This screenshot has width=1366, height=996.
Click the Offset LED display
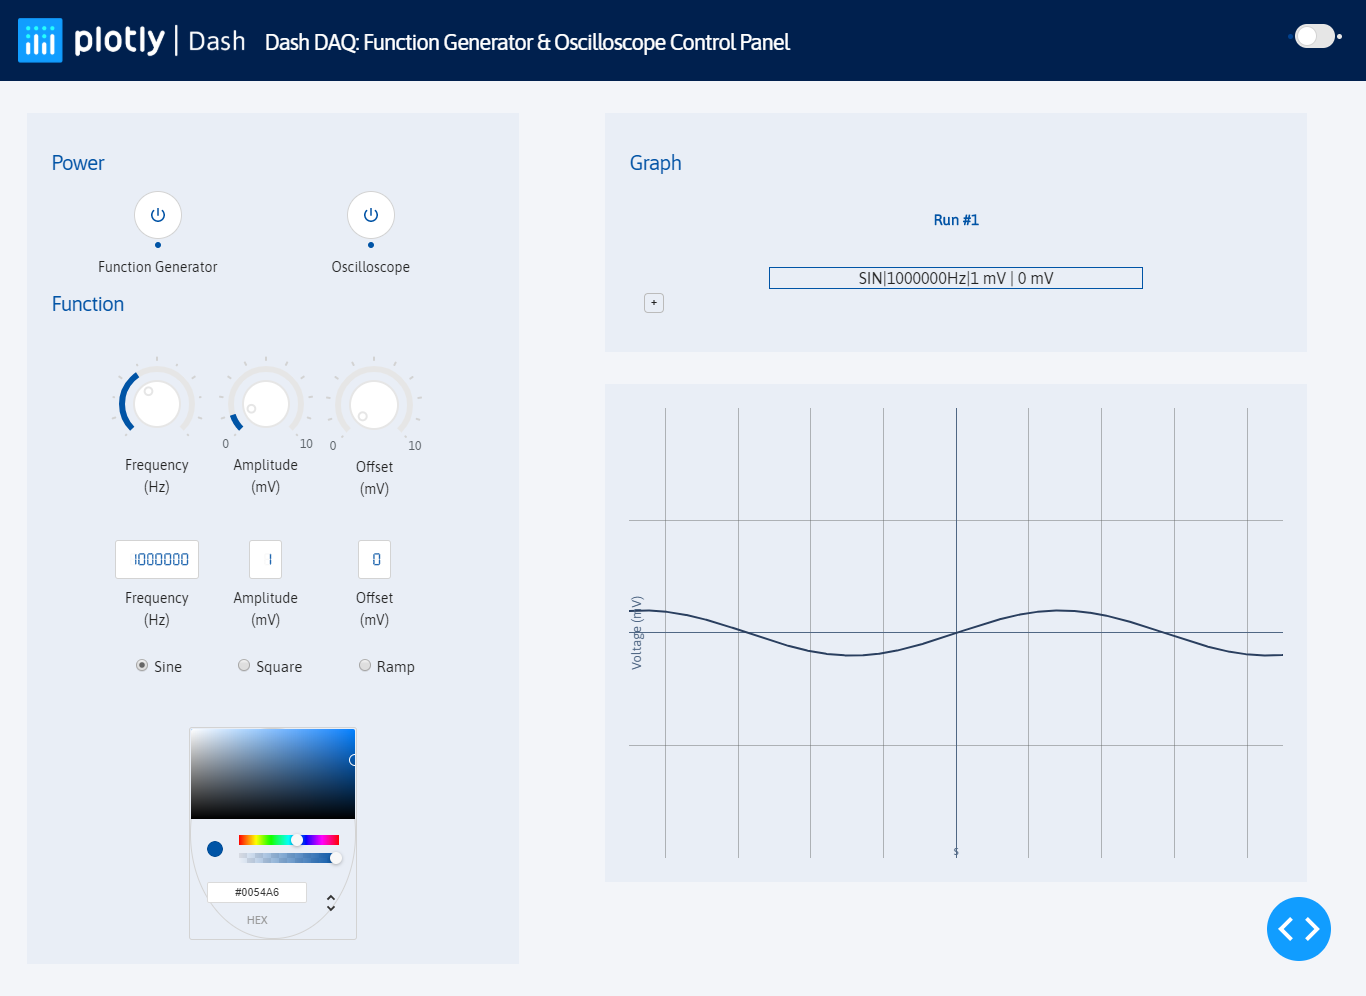click(375, 560)
